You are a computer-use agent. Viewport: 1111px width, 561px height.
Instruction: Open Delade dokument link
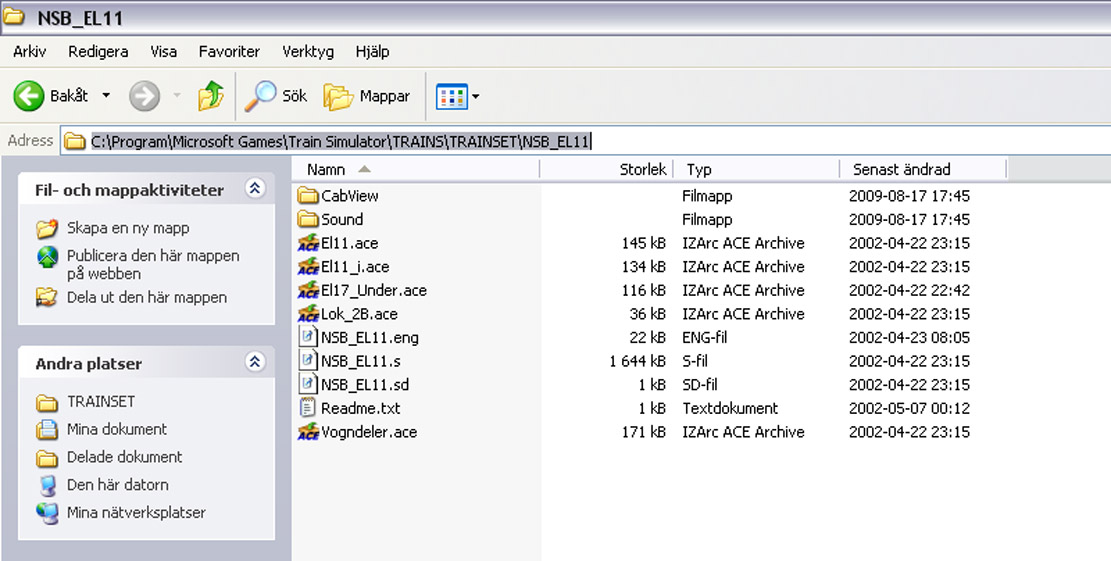click(125, 457)
